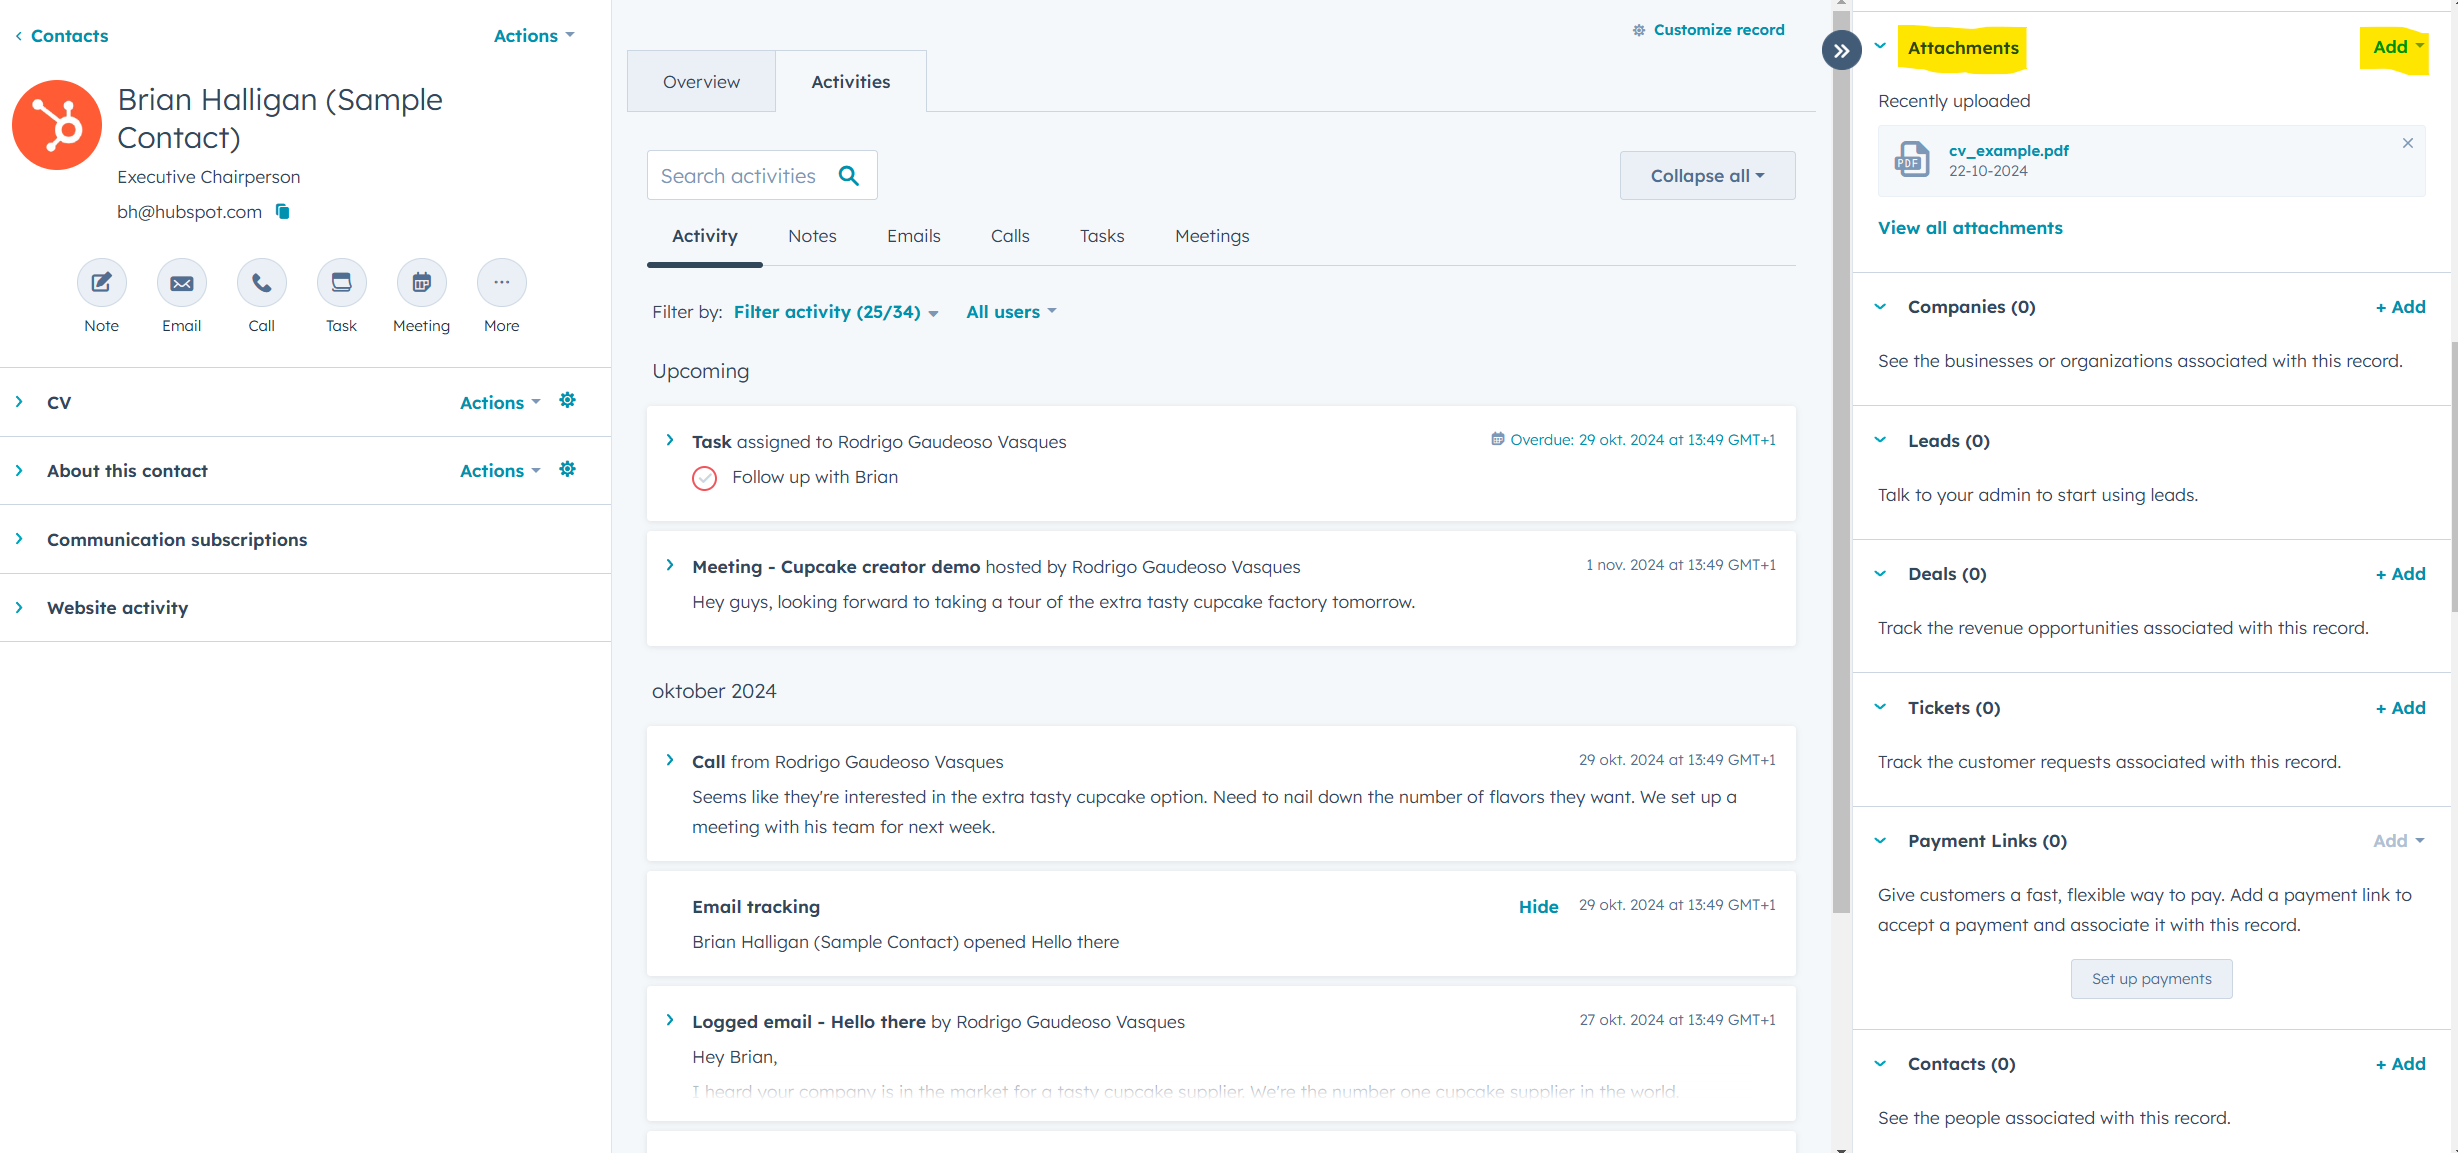
Task: Expand the Logged email Hello there entry
Action: point(670,1020)
